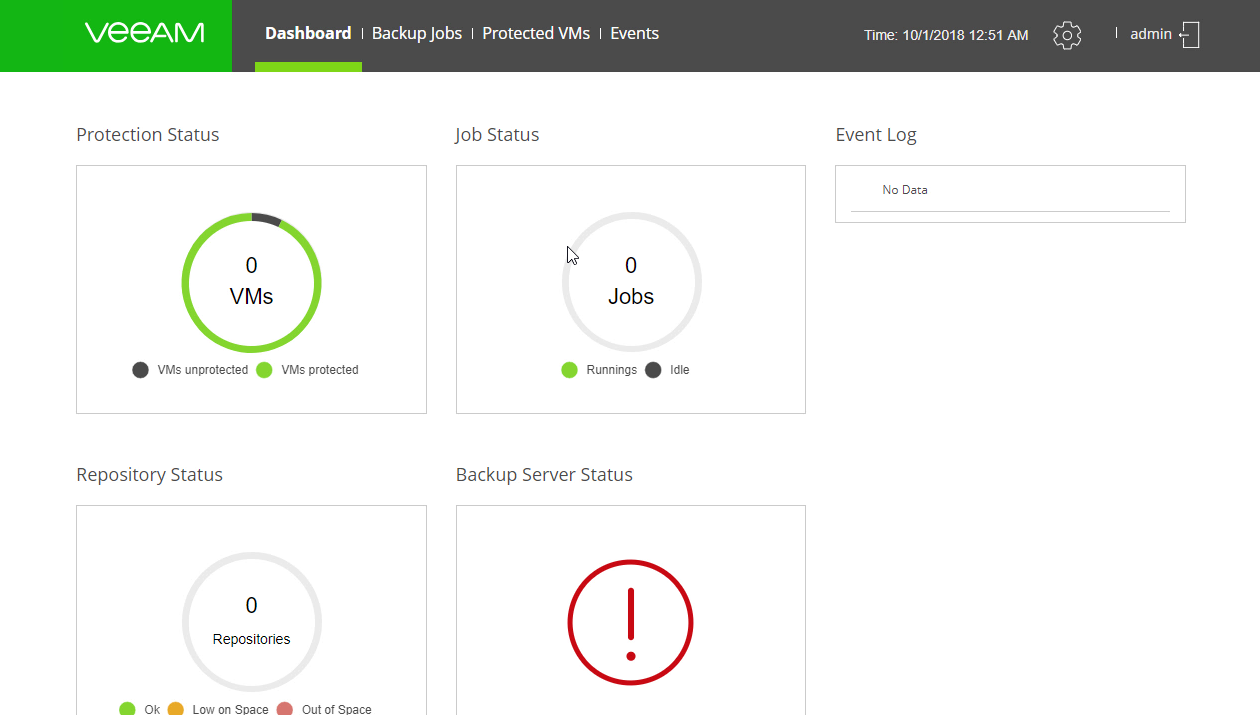Click the Runnings legend label

tap(612, 370)
